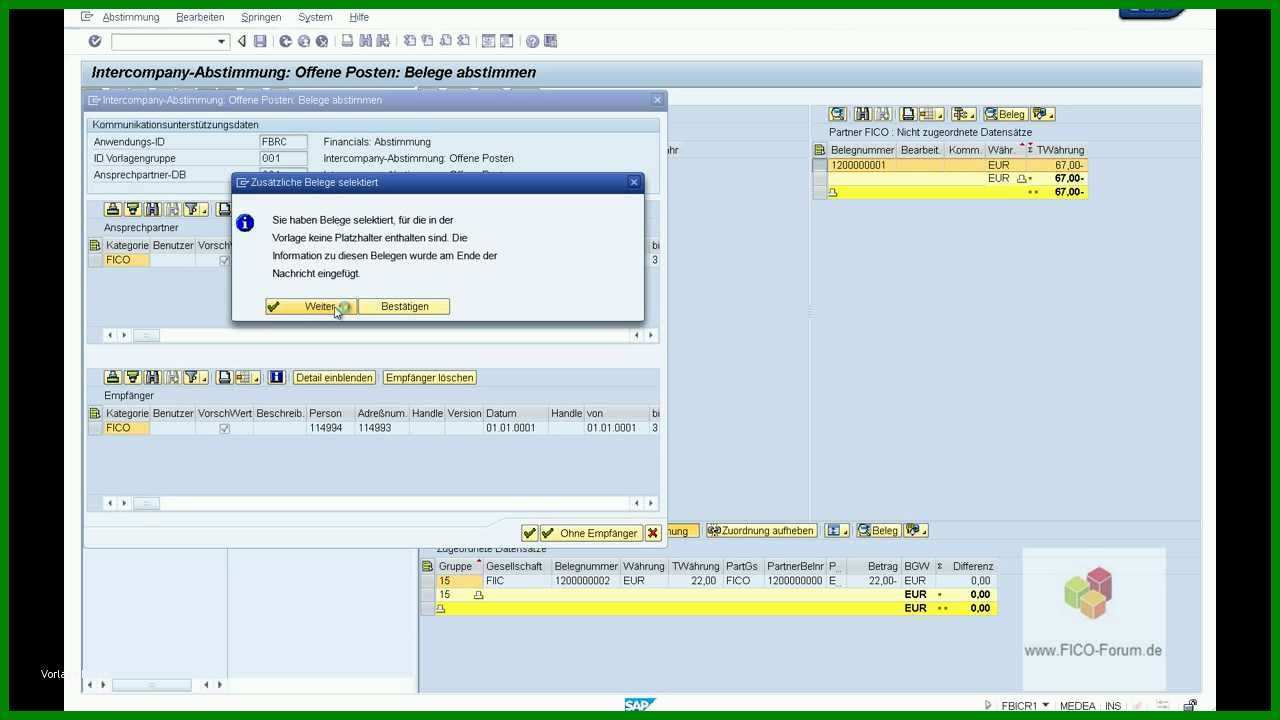This screenshot has height=720, width=1280.
Task: Click Zuordnung aufheben button
Action: [x=761, y=530]
